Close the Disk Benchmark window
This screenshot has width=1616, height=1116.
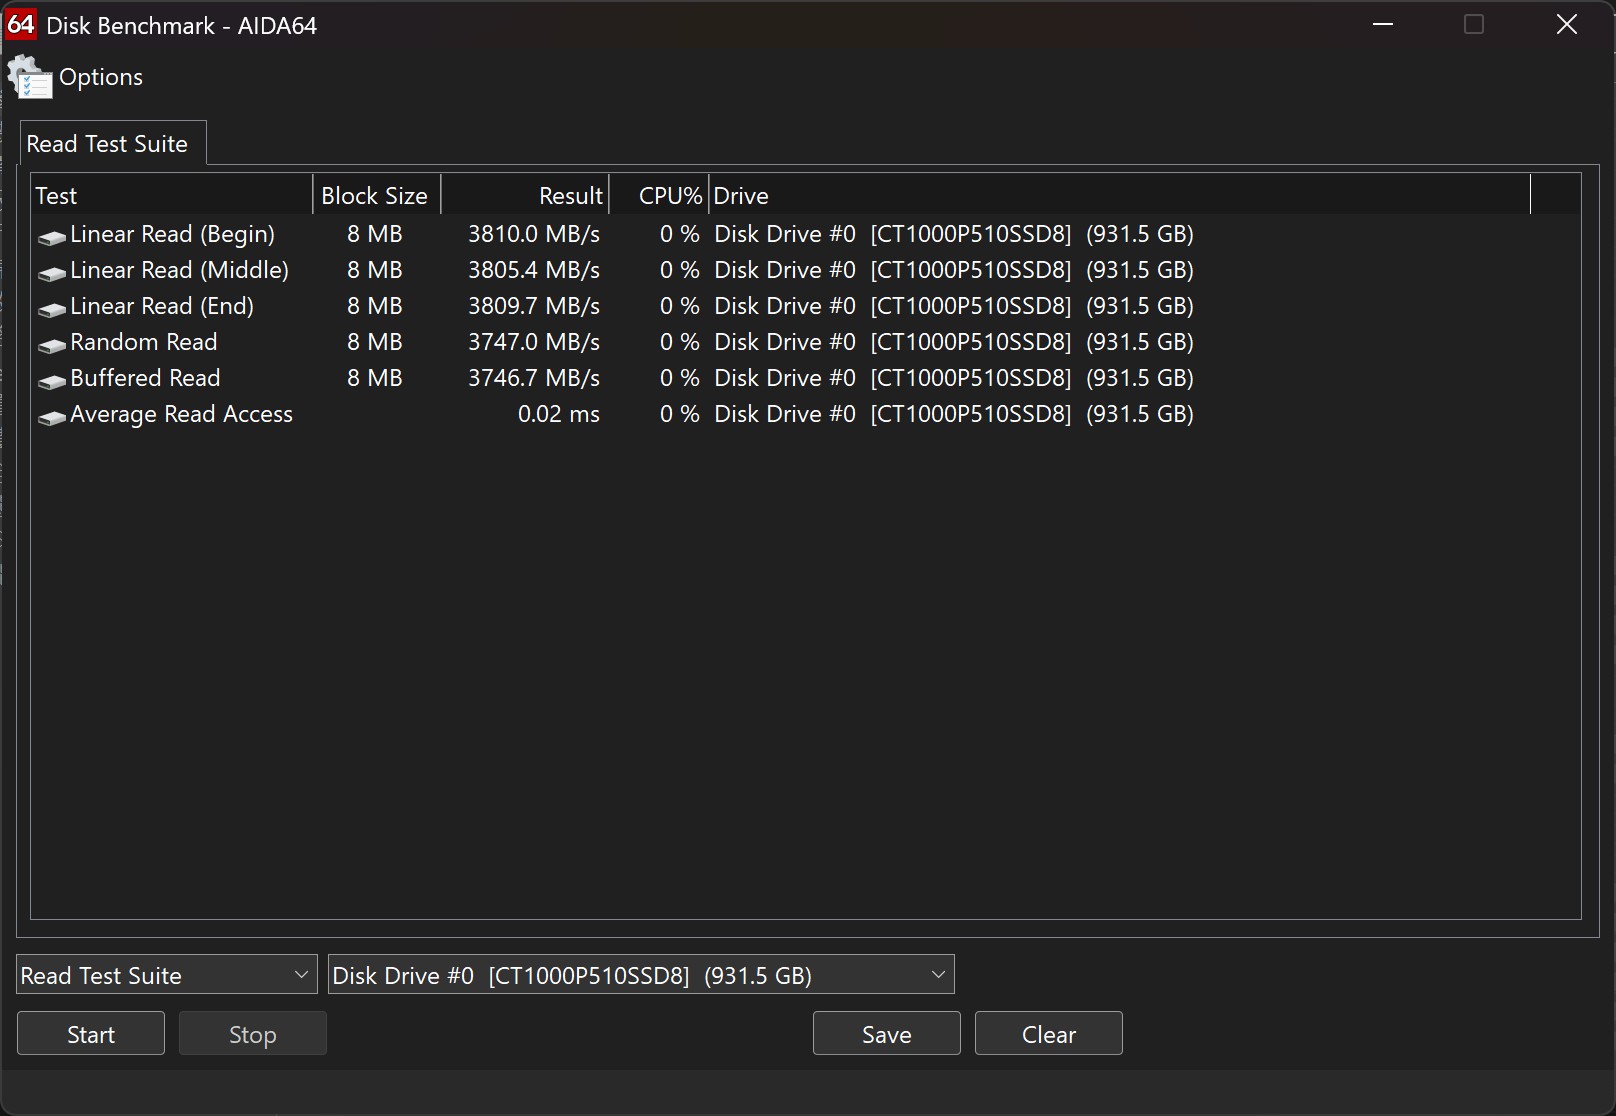click(1567, 24)
